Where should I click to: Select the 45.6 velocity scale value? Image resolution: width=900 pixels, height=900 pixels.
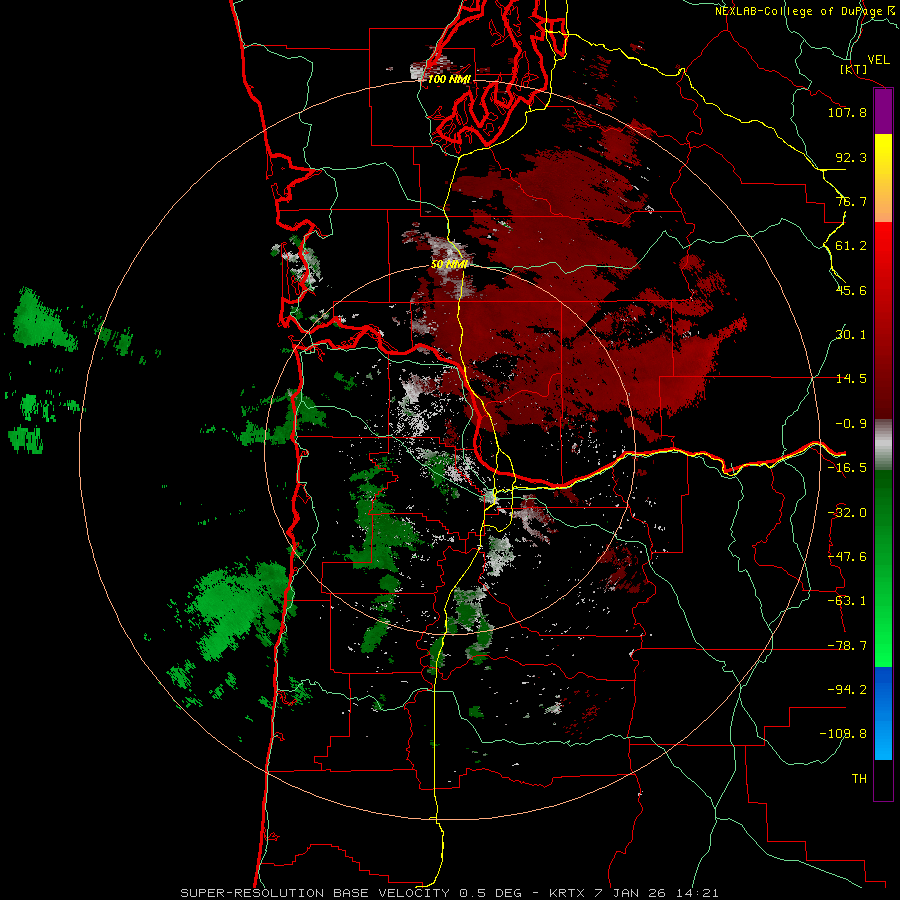point(851,290)
